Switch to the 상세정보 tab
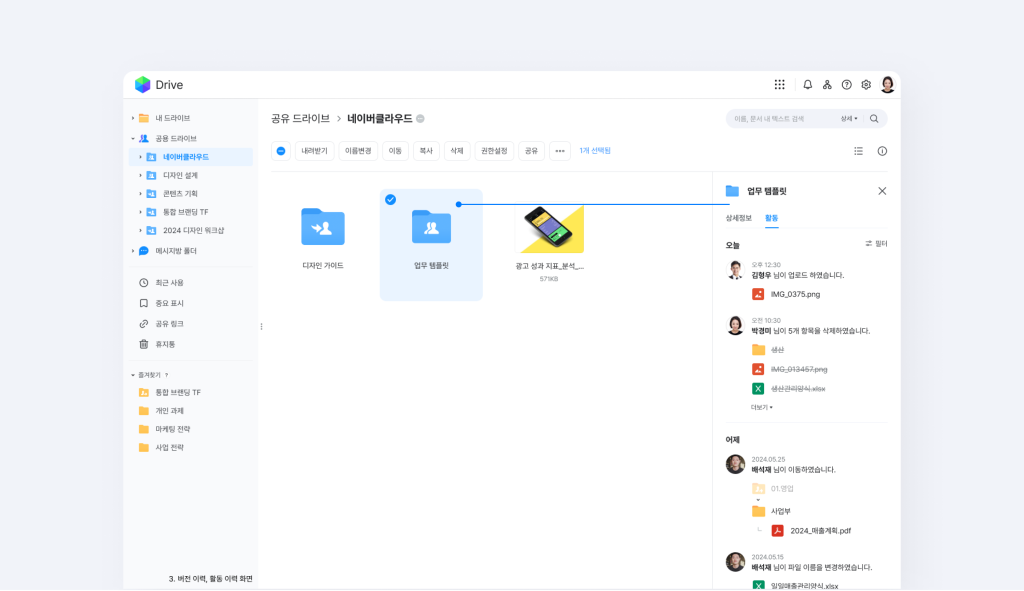1024x591 pixels. (738, 216)
